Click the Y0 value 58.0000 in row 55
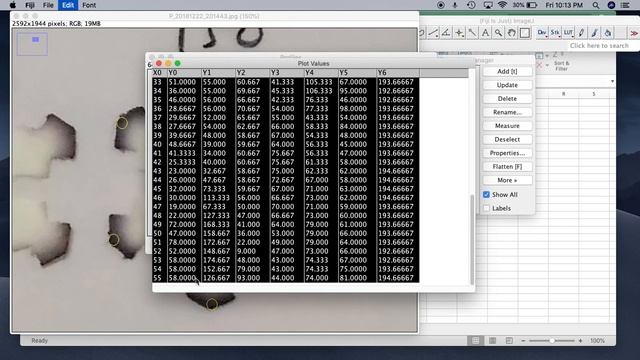Viewport: 640px width, 360px height. tap(182, 278)
